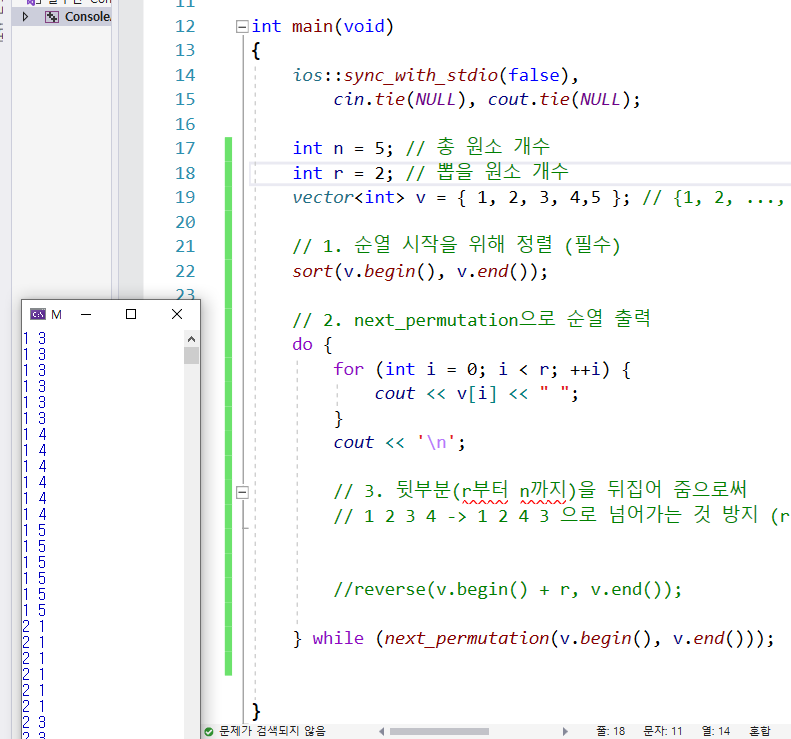
Task: Click the for loop header line
Action: tap(482, 369)
